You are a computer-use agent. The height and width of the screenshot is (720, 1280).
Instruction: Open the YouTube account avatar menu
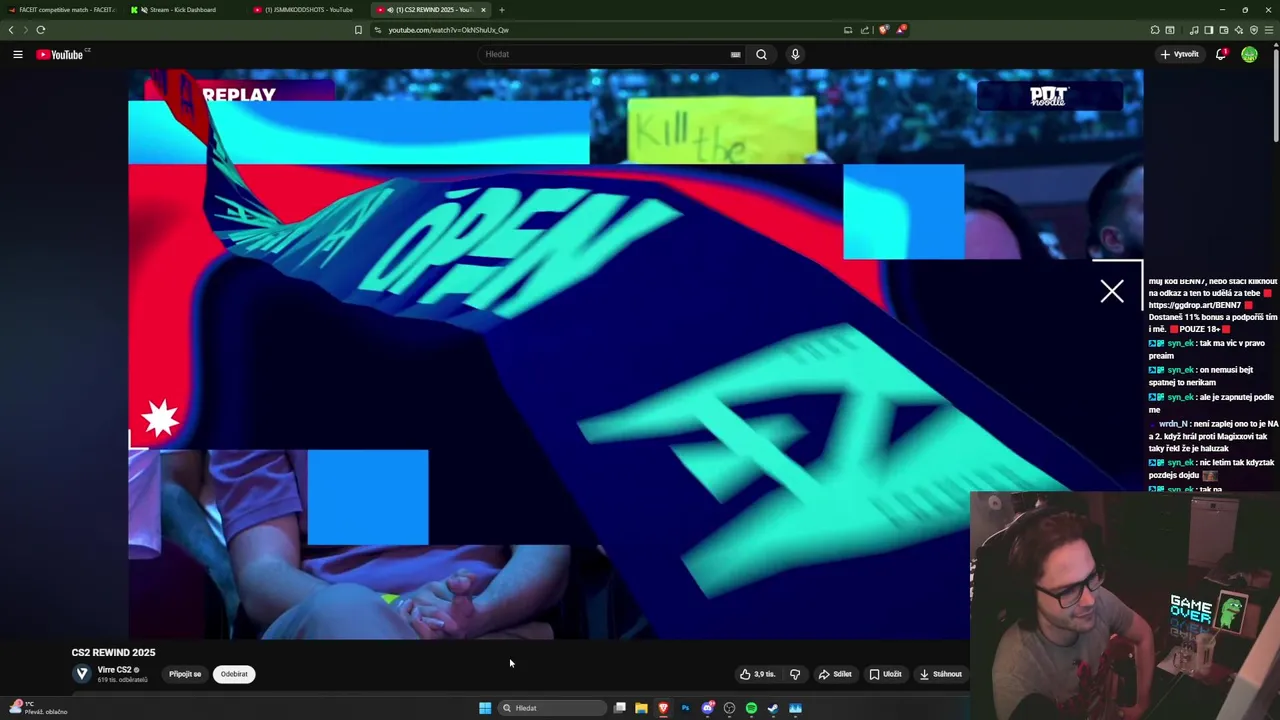(1249, 54)
